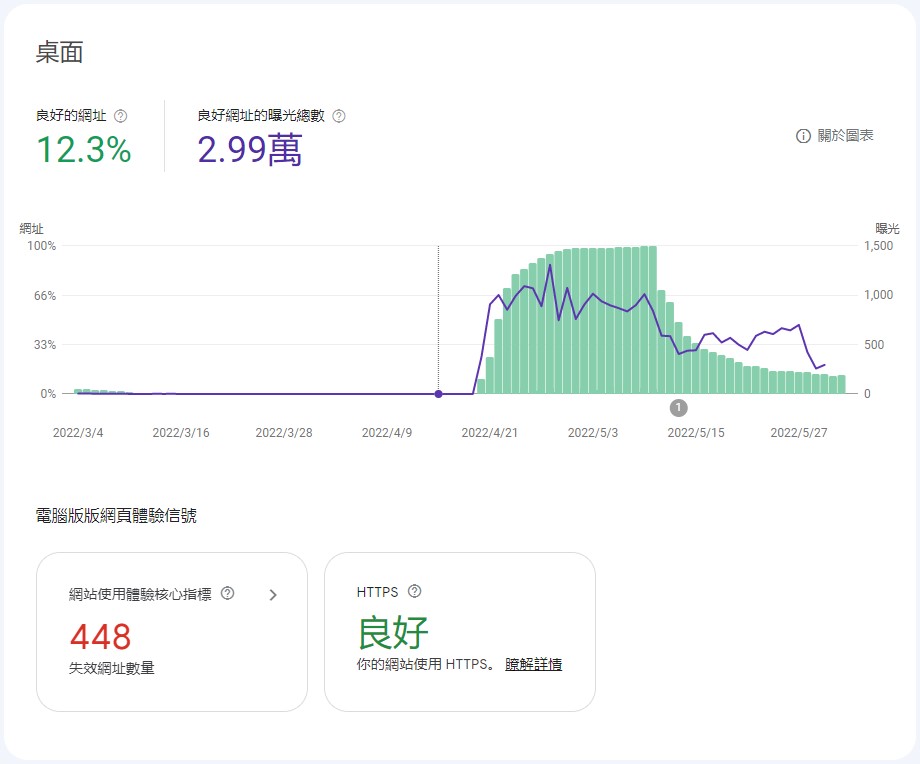This screenshot has width=920, height=764.
Task: Toggle the 2.99萬 impressions metric
Action: [x=250, y=150]
